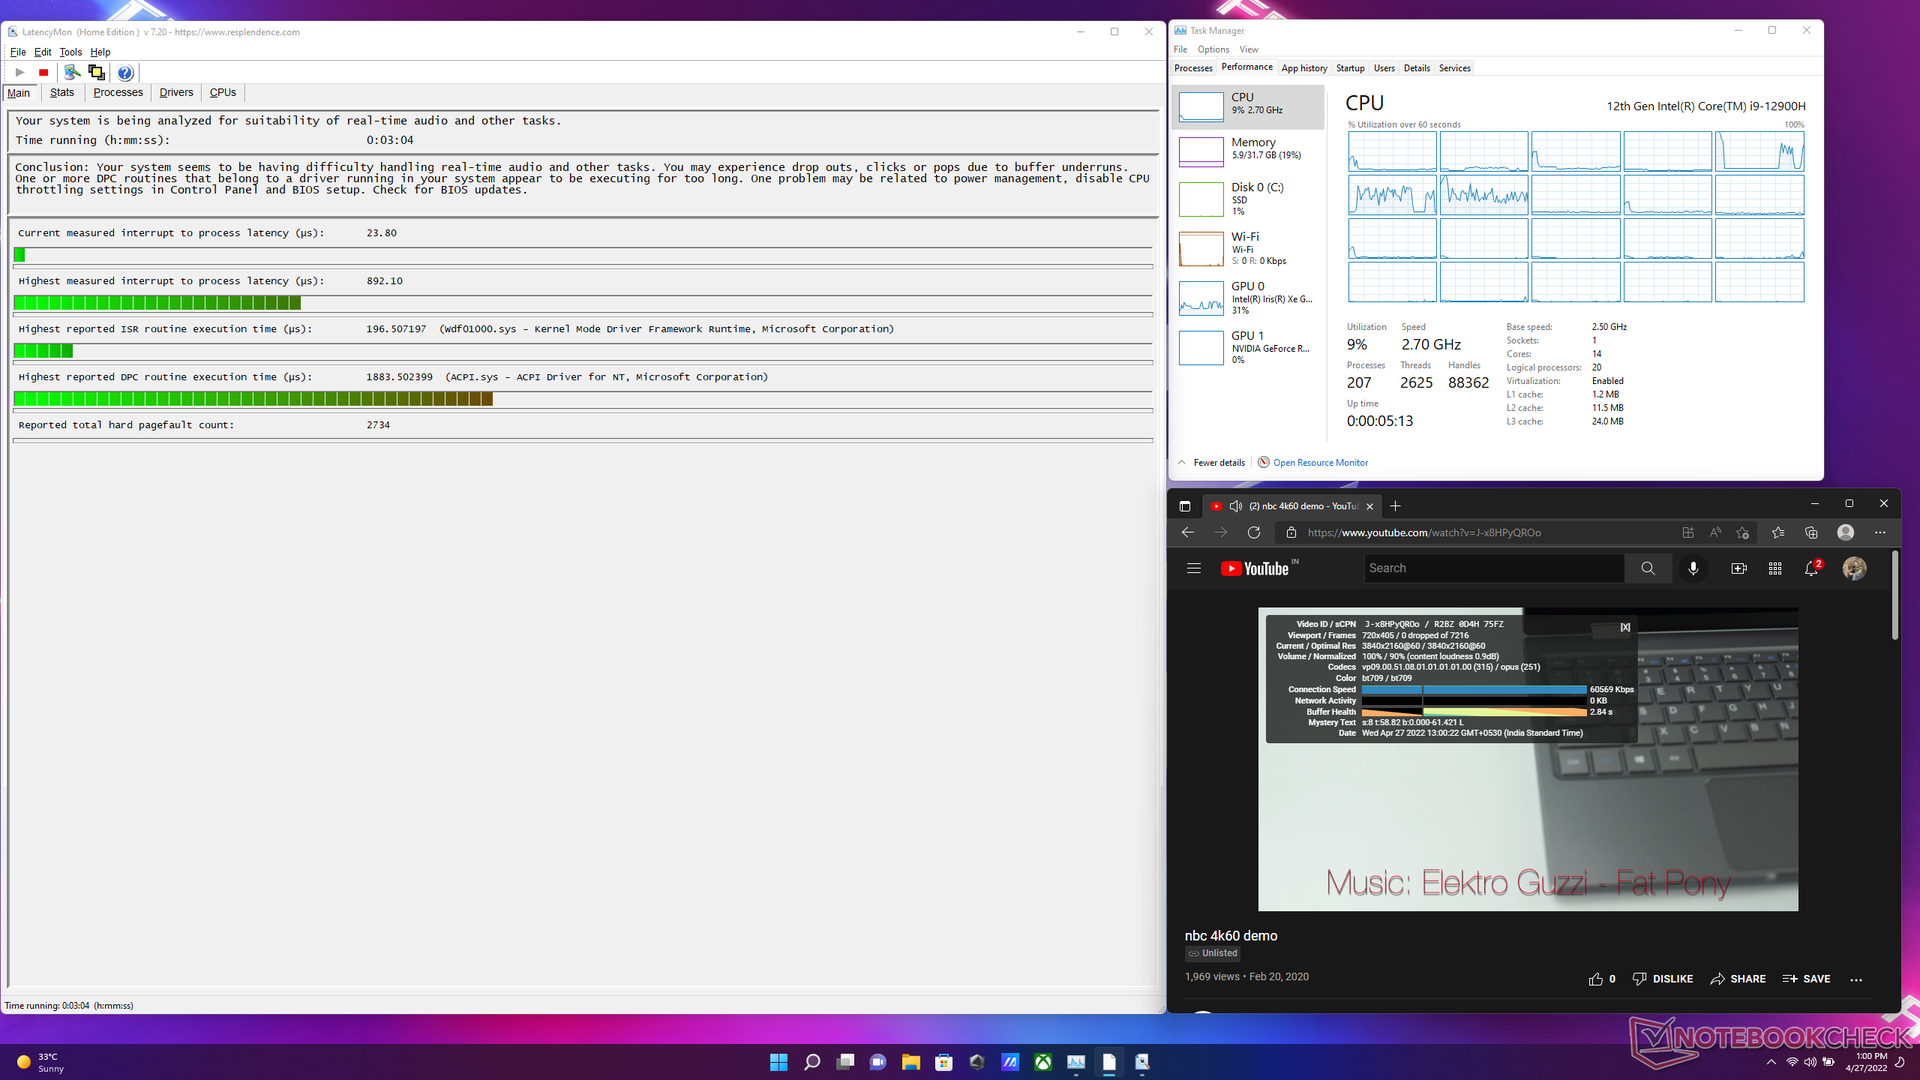
Task: Open Resource Monitor link
Action: [1319, 463]
